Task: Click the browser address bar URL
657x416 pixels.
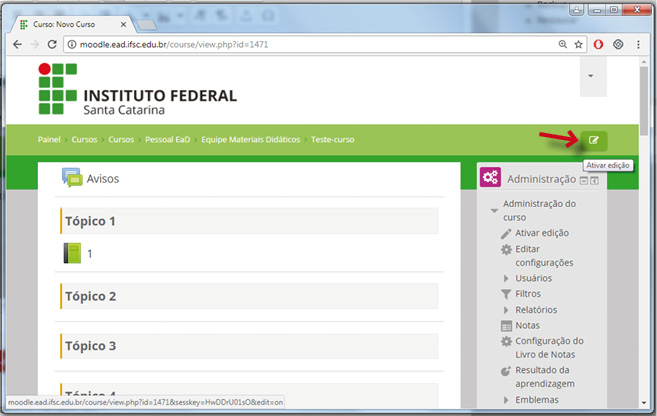Action: 300,45
